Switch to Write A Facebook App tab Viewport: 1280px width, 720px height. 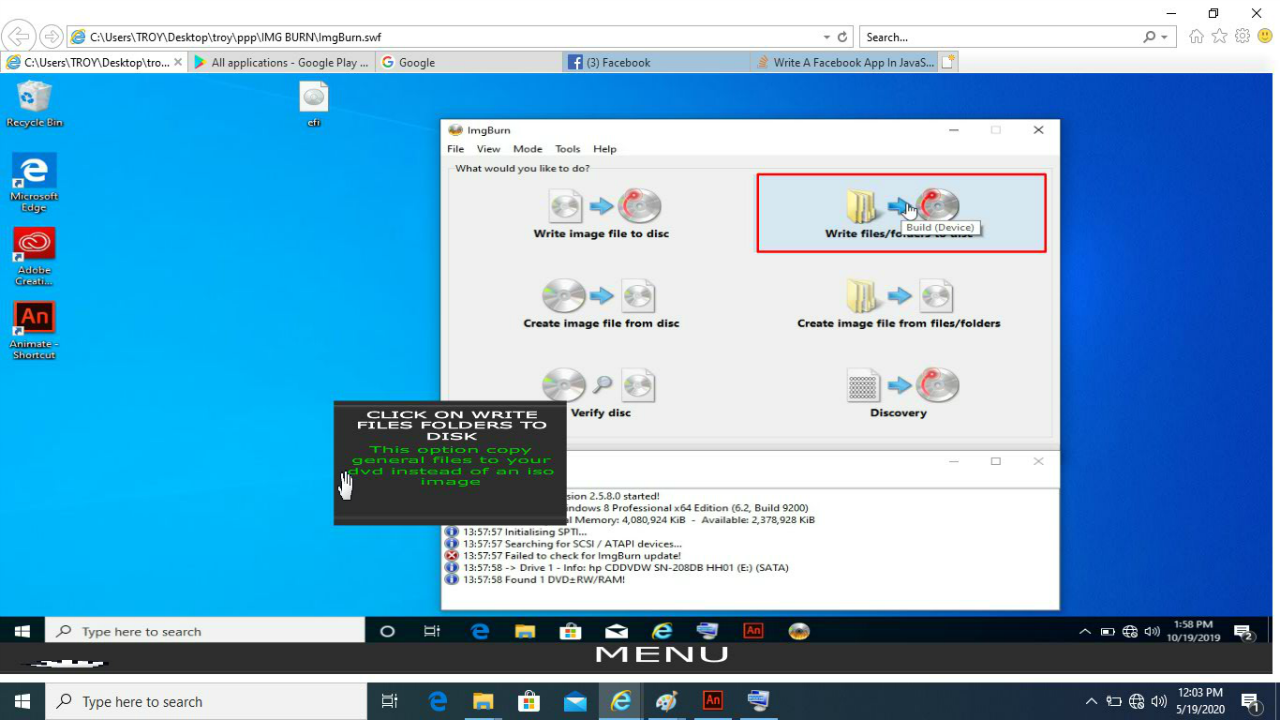pyautogui.click(x=843, y=62)
